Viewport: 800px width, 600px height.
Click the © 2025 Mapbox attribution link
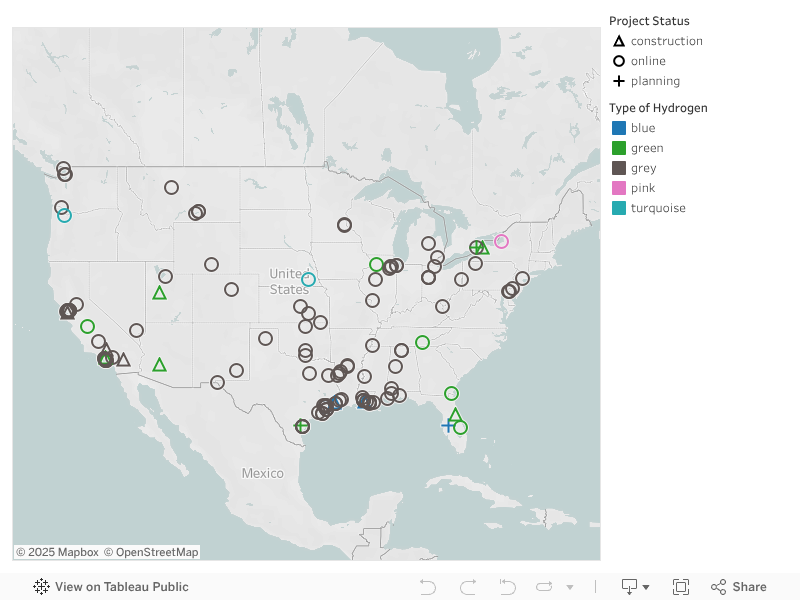[x=58, y=552]
